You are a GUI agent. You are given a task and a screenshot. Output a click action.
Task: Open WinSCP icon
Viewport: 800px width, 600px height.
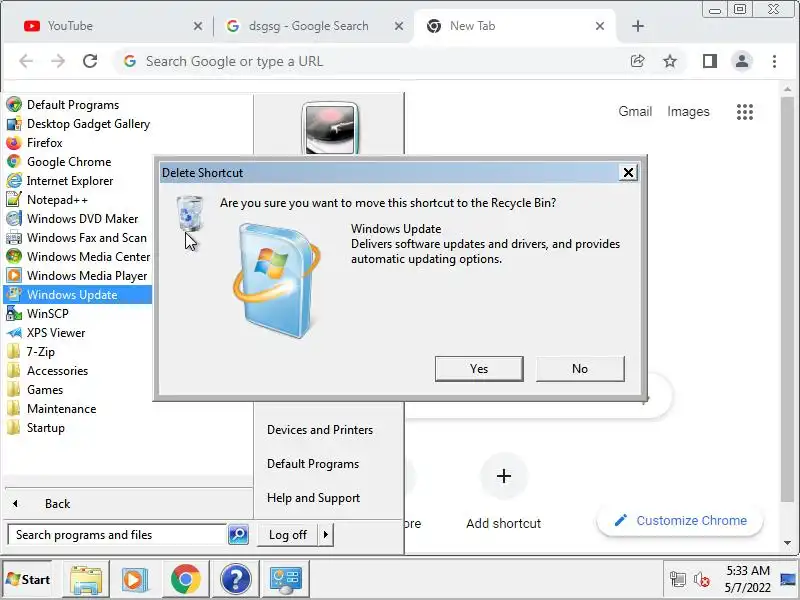(x=14, y=314)
